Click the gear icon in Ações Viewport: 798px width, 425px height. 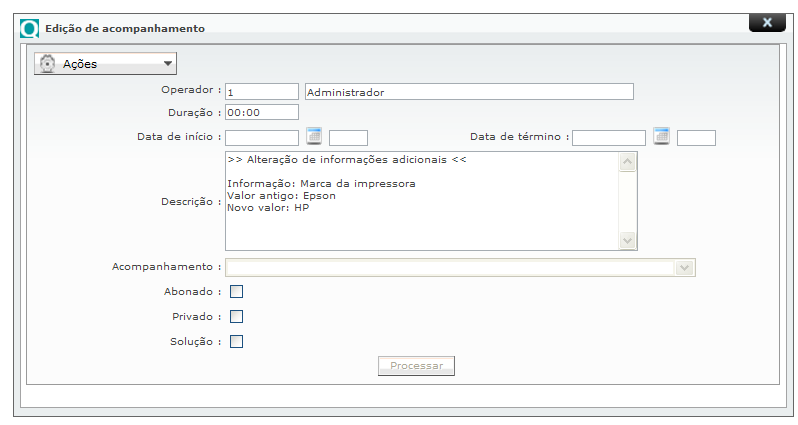[47, 64]
